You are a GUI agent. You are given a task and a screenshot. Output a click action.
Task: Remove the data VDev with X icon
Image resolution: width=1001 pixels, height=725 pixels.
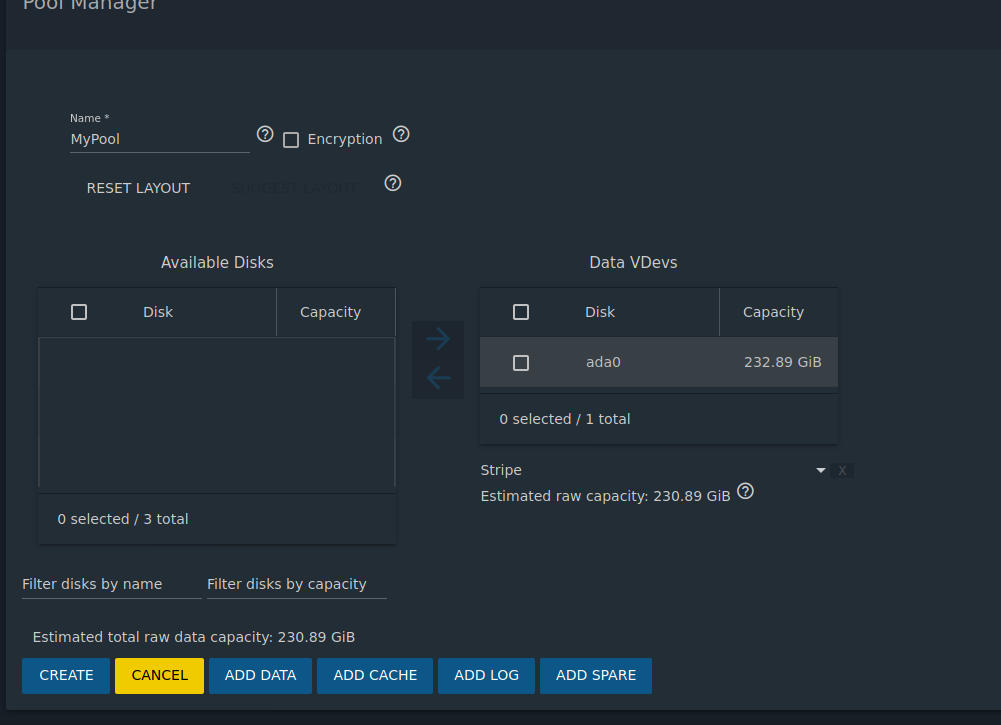842,471
